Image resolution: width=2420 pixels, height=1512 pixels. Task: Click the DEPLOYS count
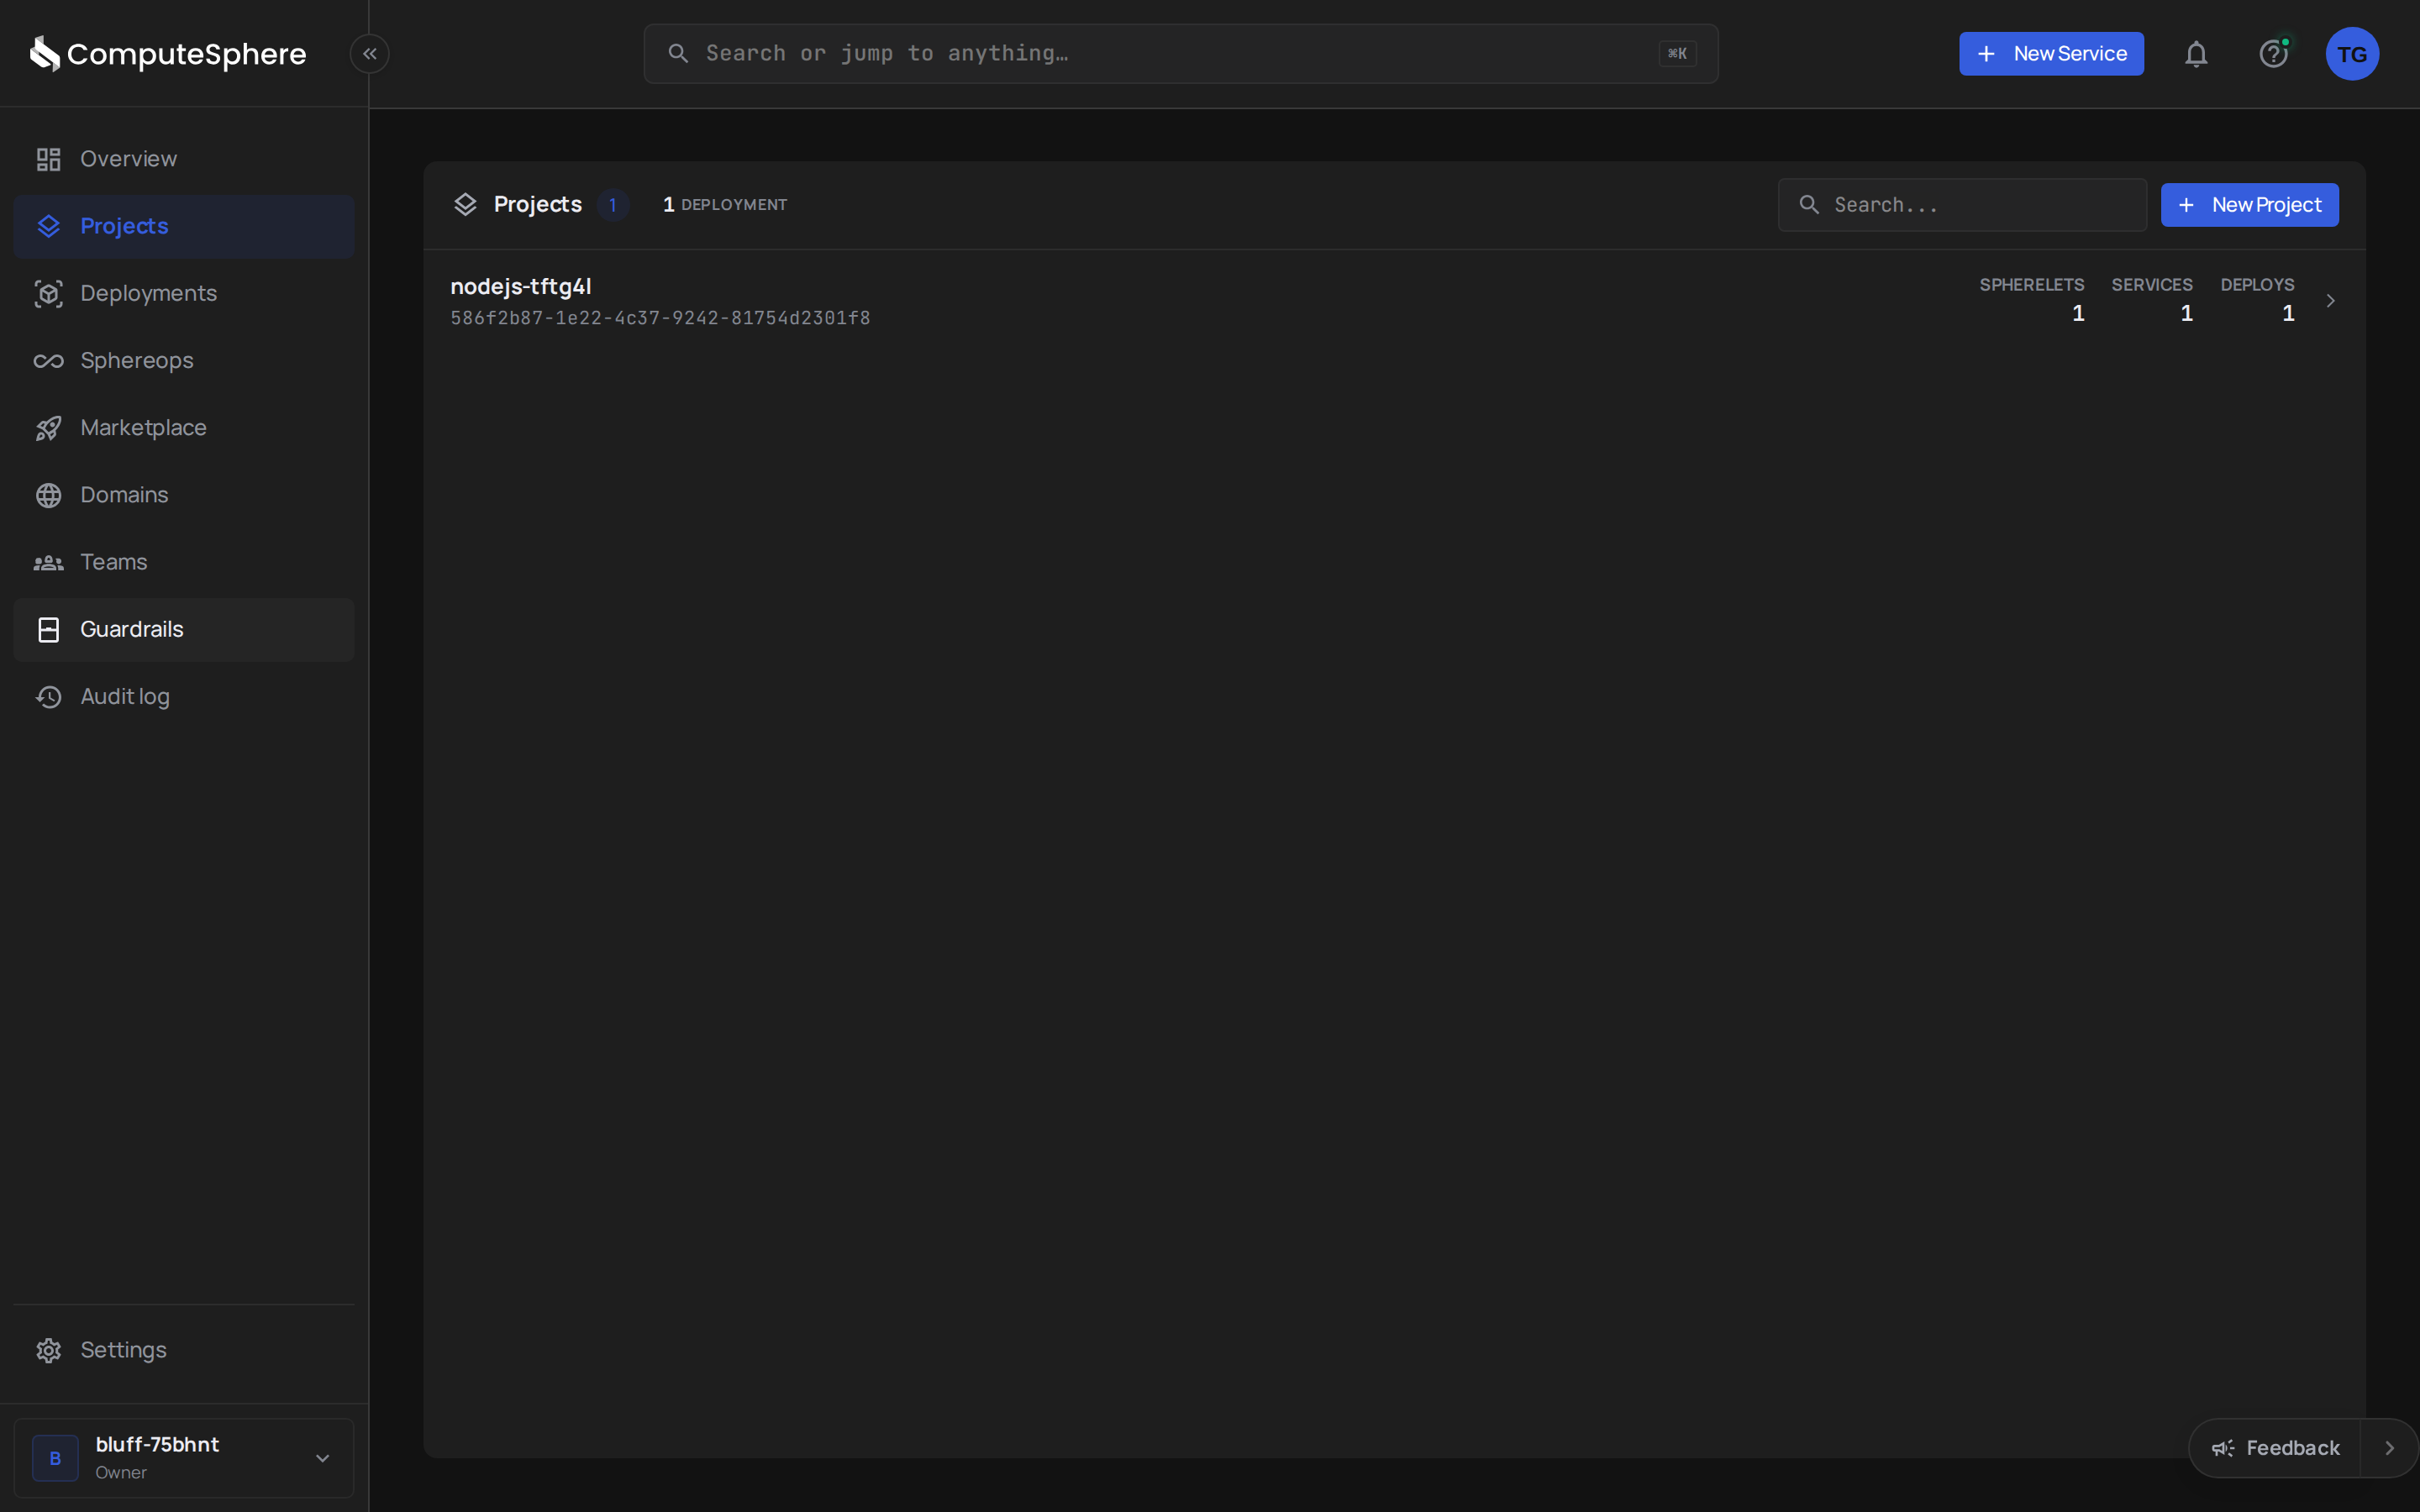tap(2288, 313)
